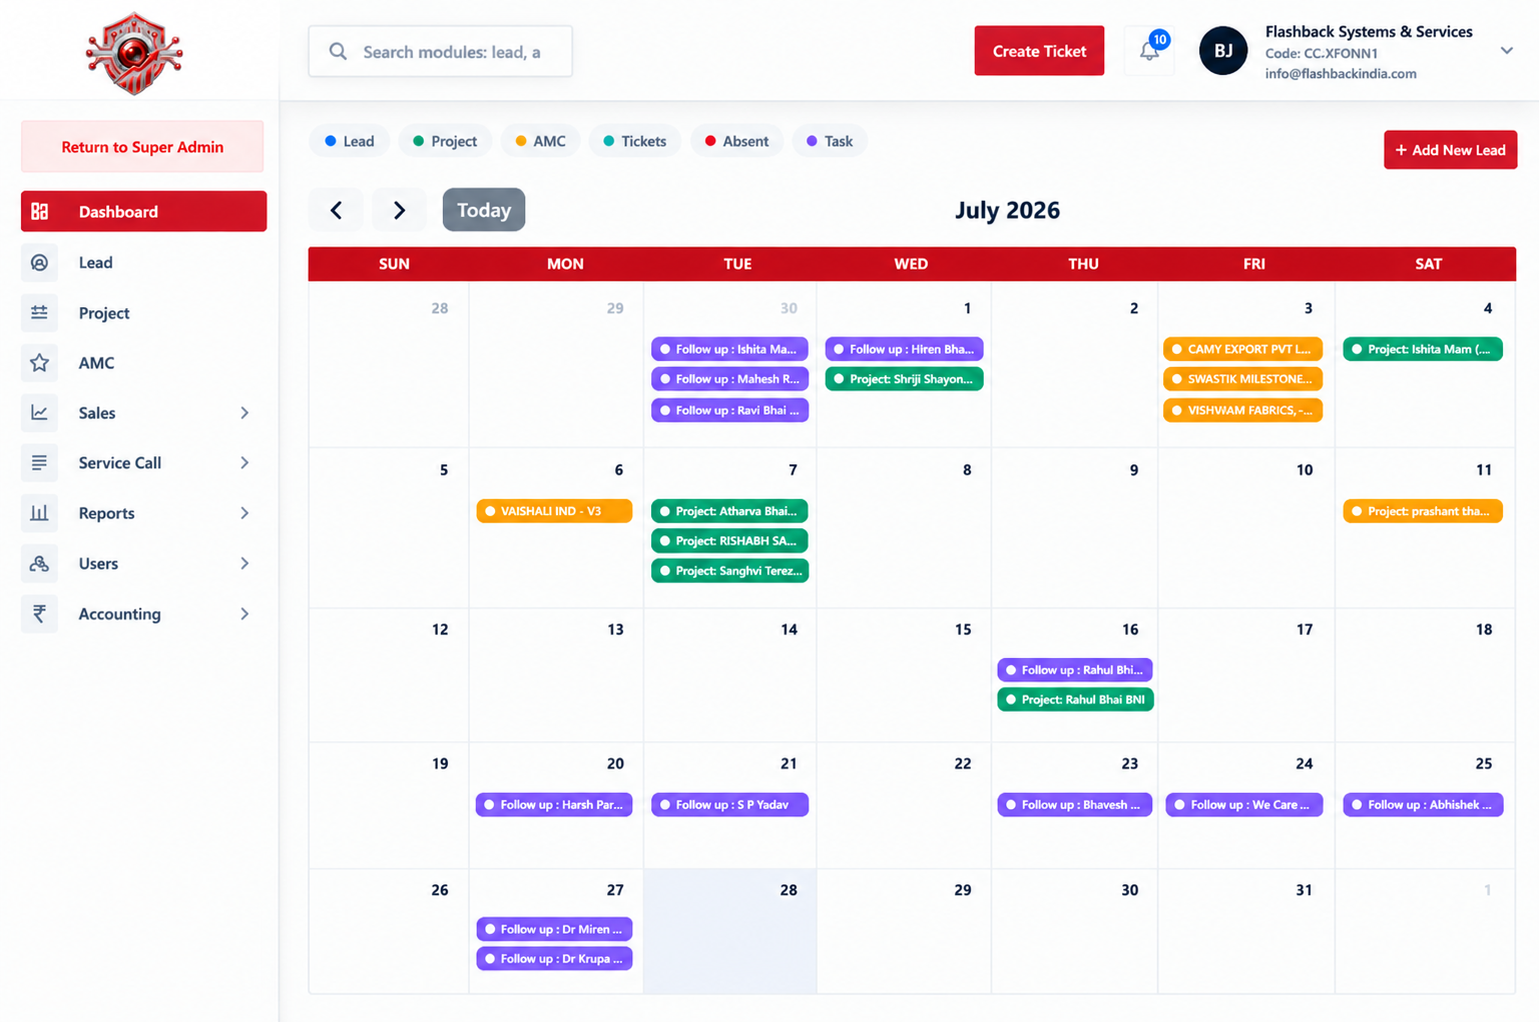1539x1022 pixels.
Task: Open Follow up : Rahul Bhi... event
Action: click(1075, 670)
